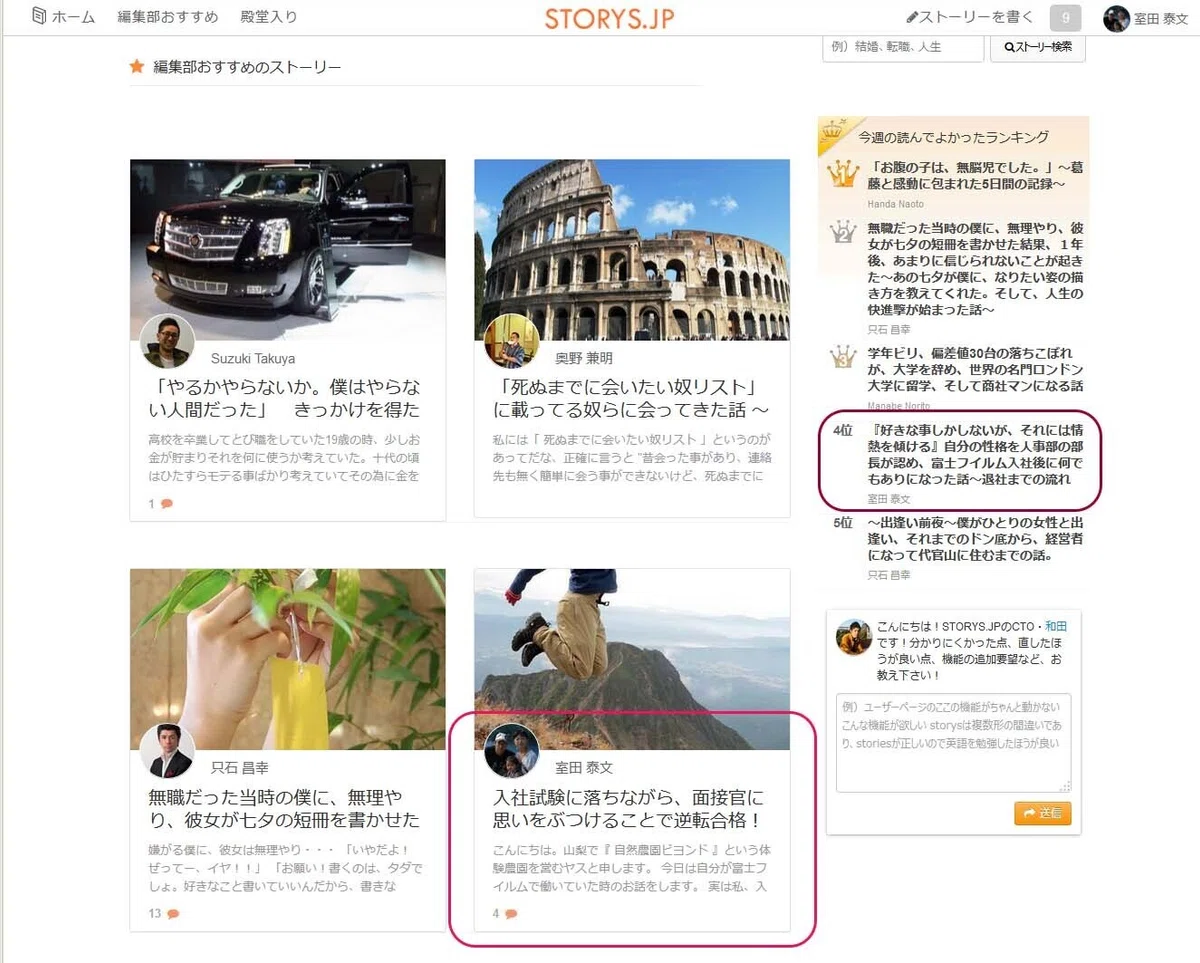Open the notification count badge

click(x=1065, y=18)
